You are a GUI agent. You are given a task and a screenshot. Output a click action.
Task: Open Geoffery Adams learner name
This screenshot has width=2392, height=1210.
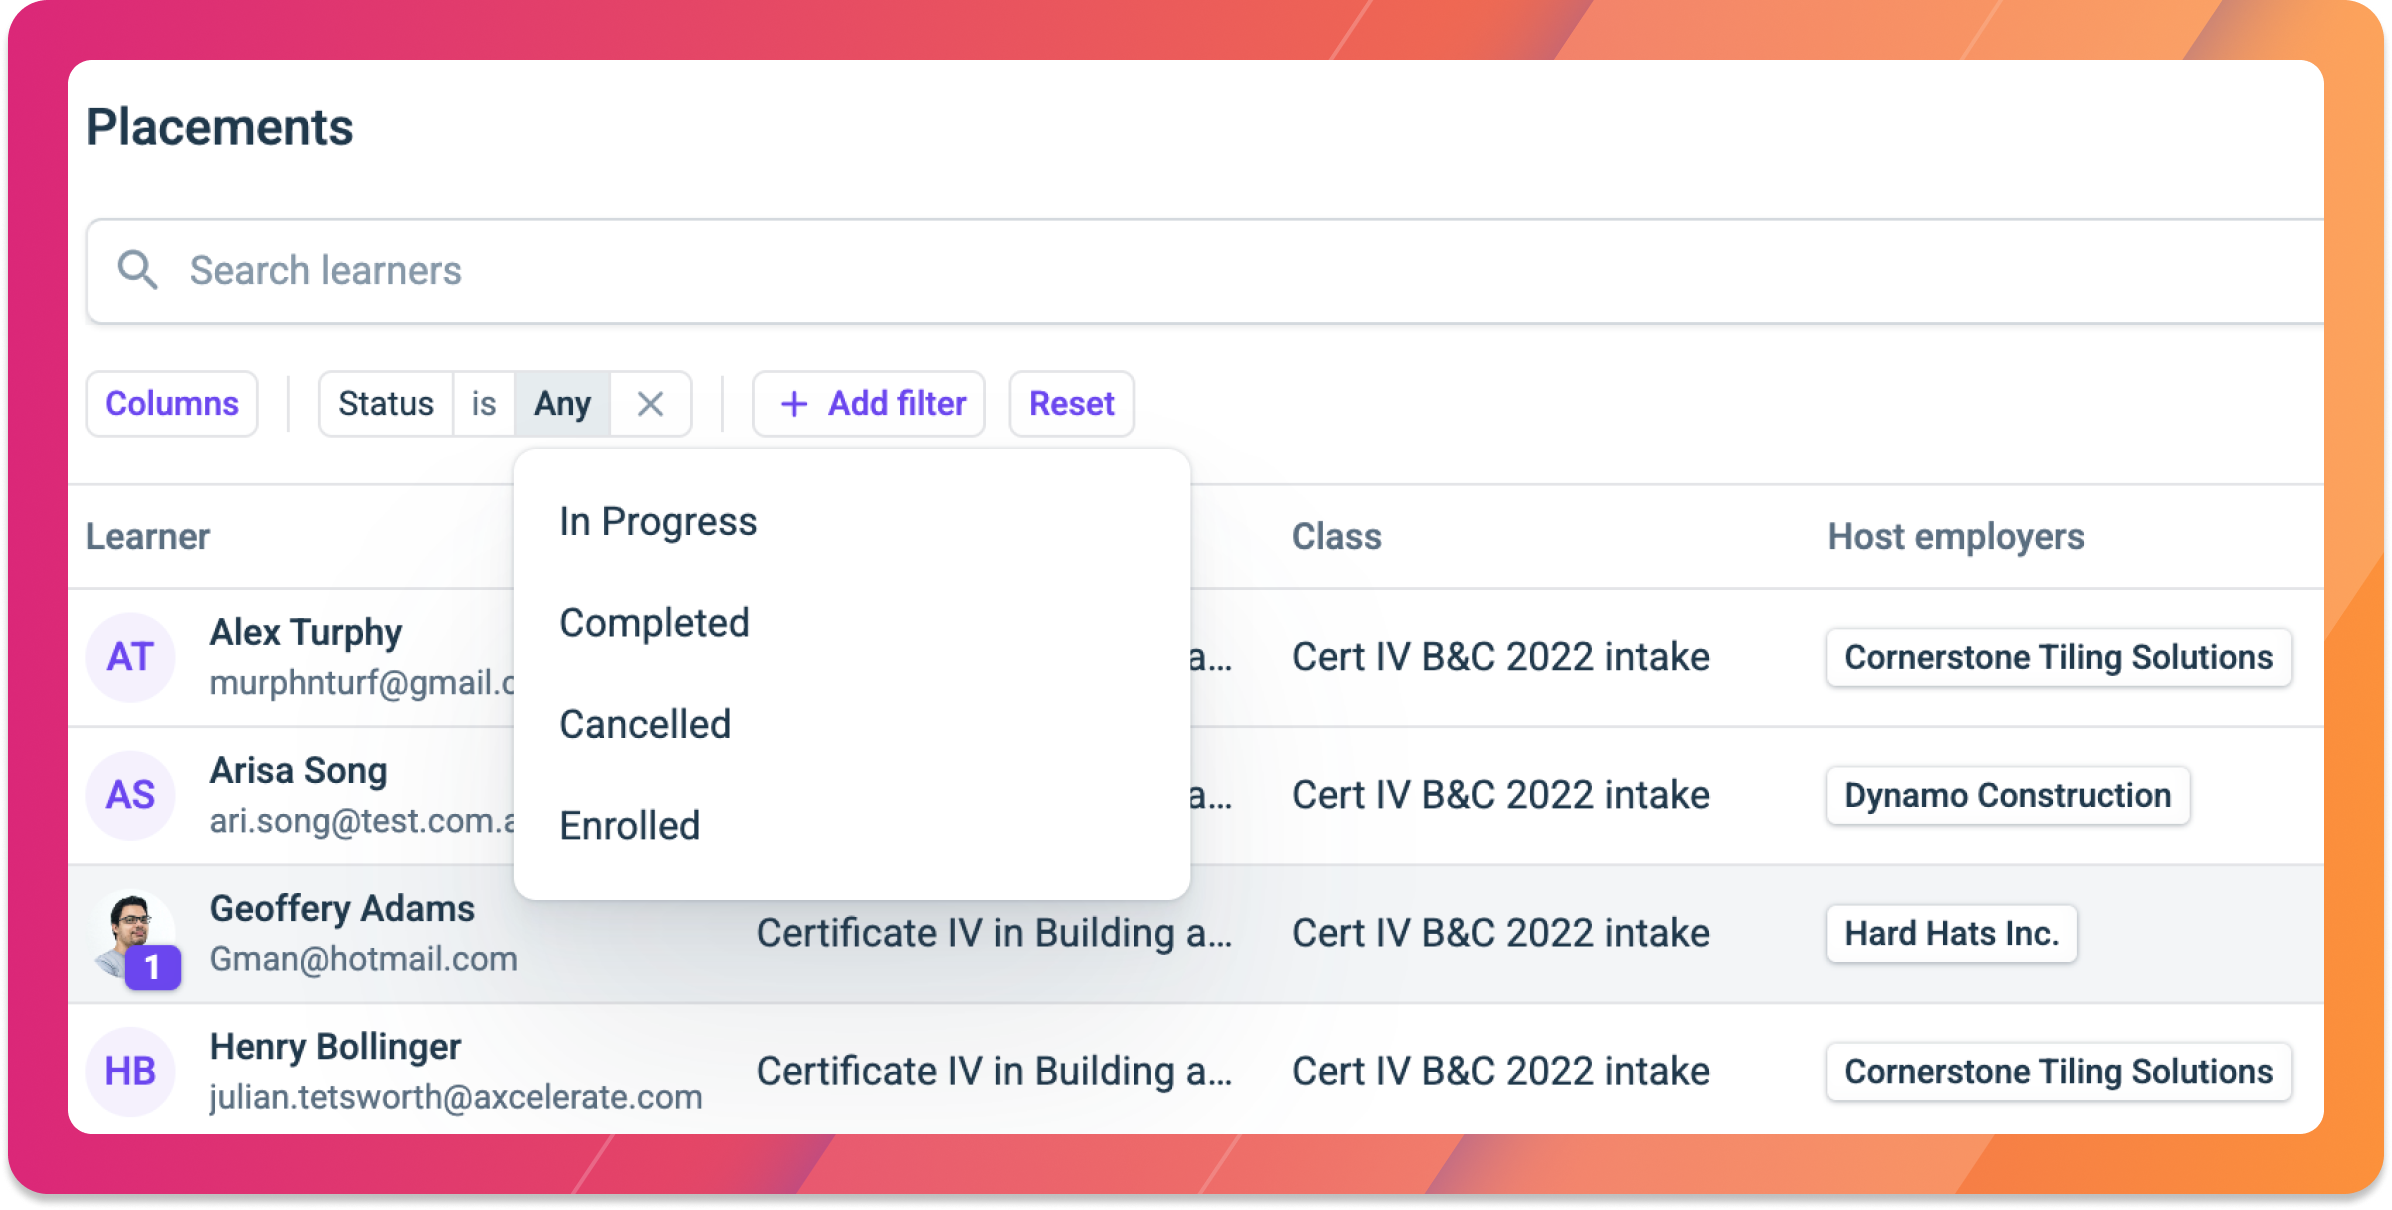(342, 908)
